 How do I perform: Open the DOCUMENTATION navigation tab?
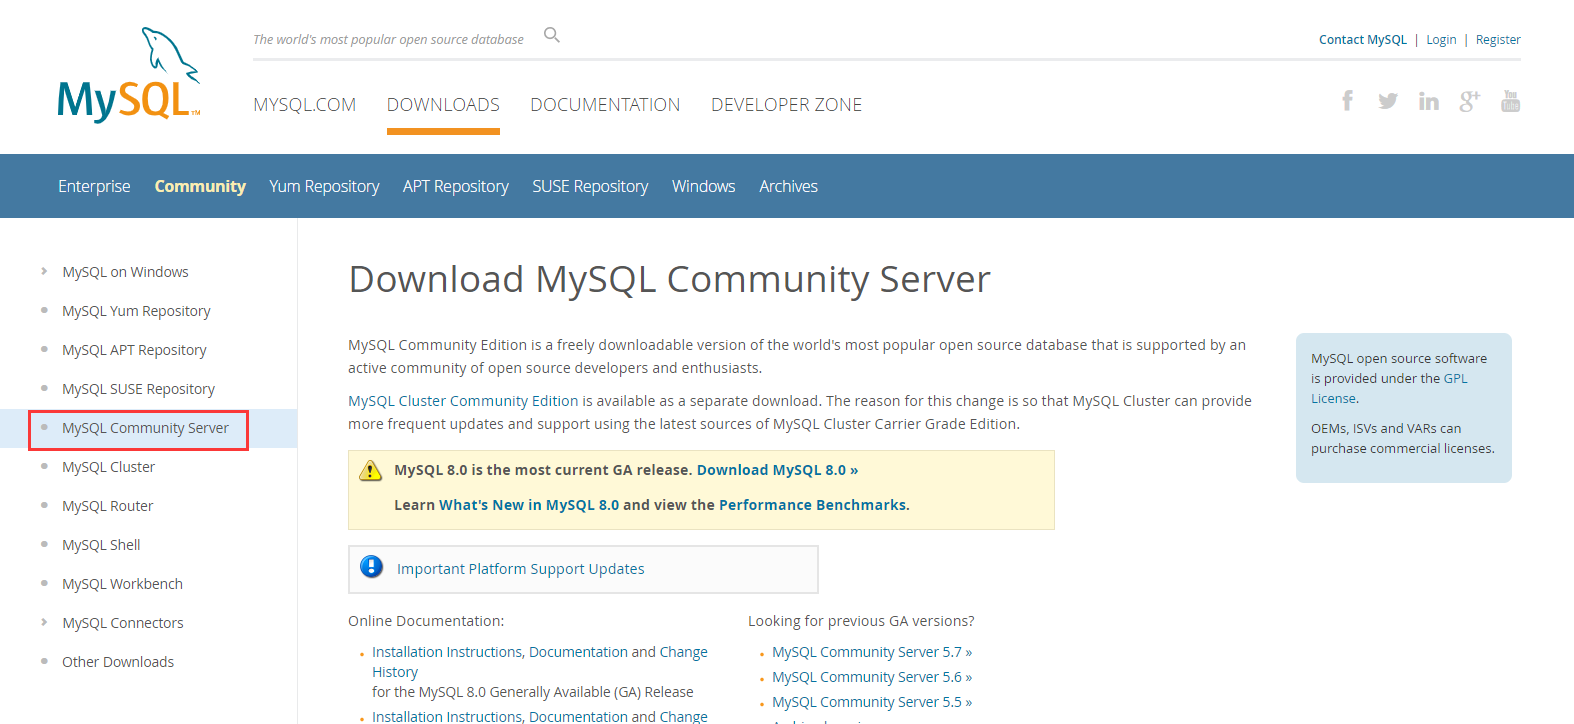605,105
